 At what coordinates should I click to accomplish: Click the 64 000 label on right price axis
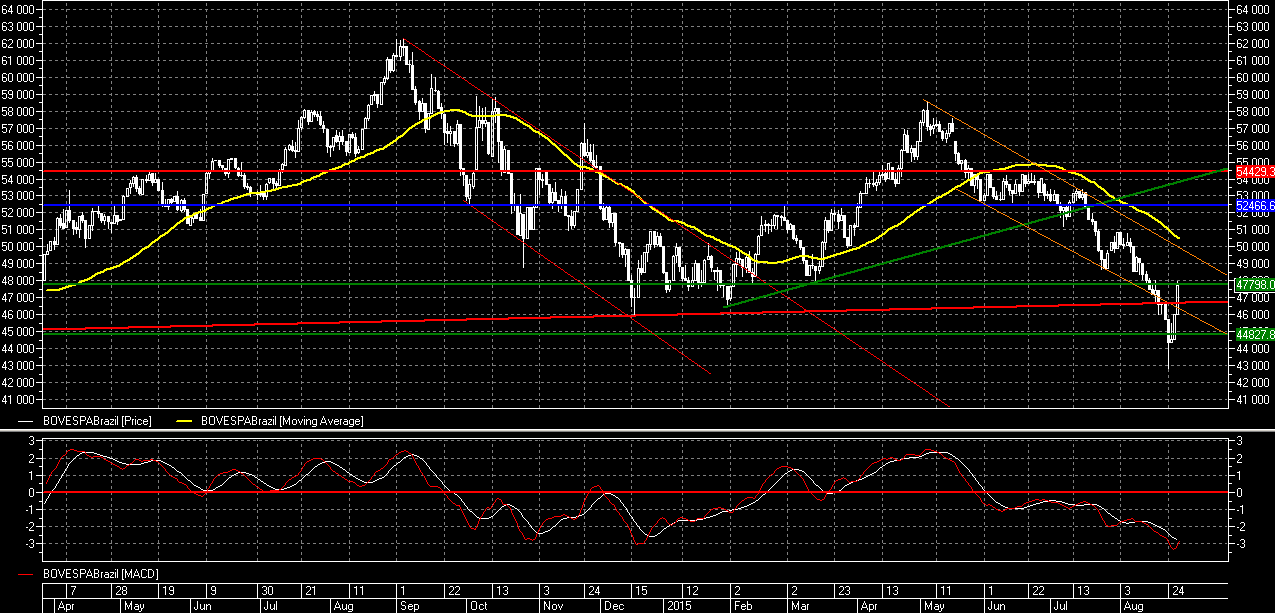click(1251, 10)
